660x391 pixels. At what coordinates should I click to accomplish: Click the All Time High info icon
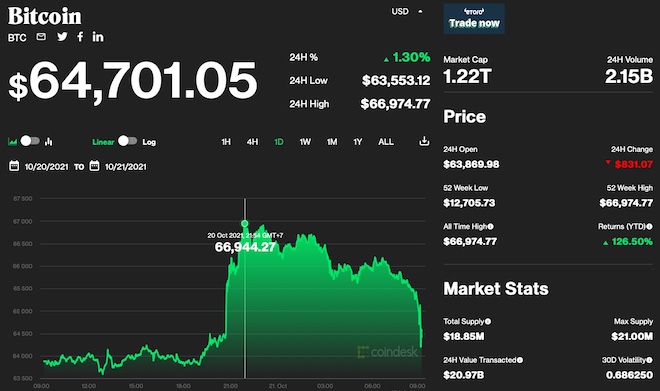[x=490, y=226]
